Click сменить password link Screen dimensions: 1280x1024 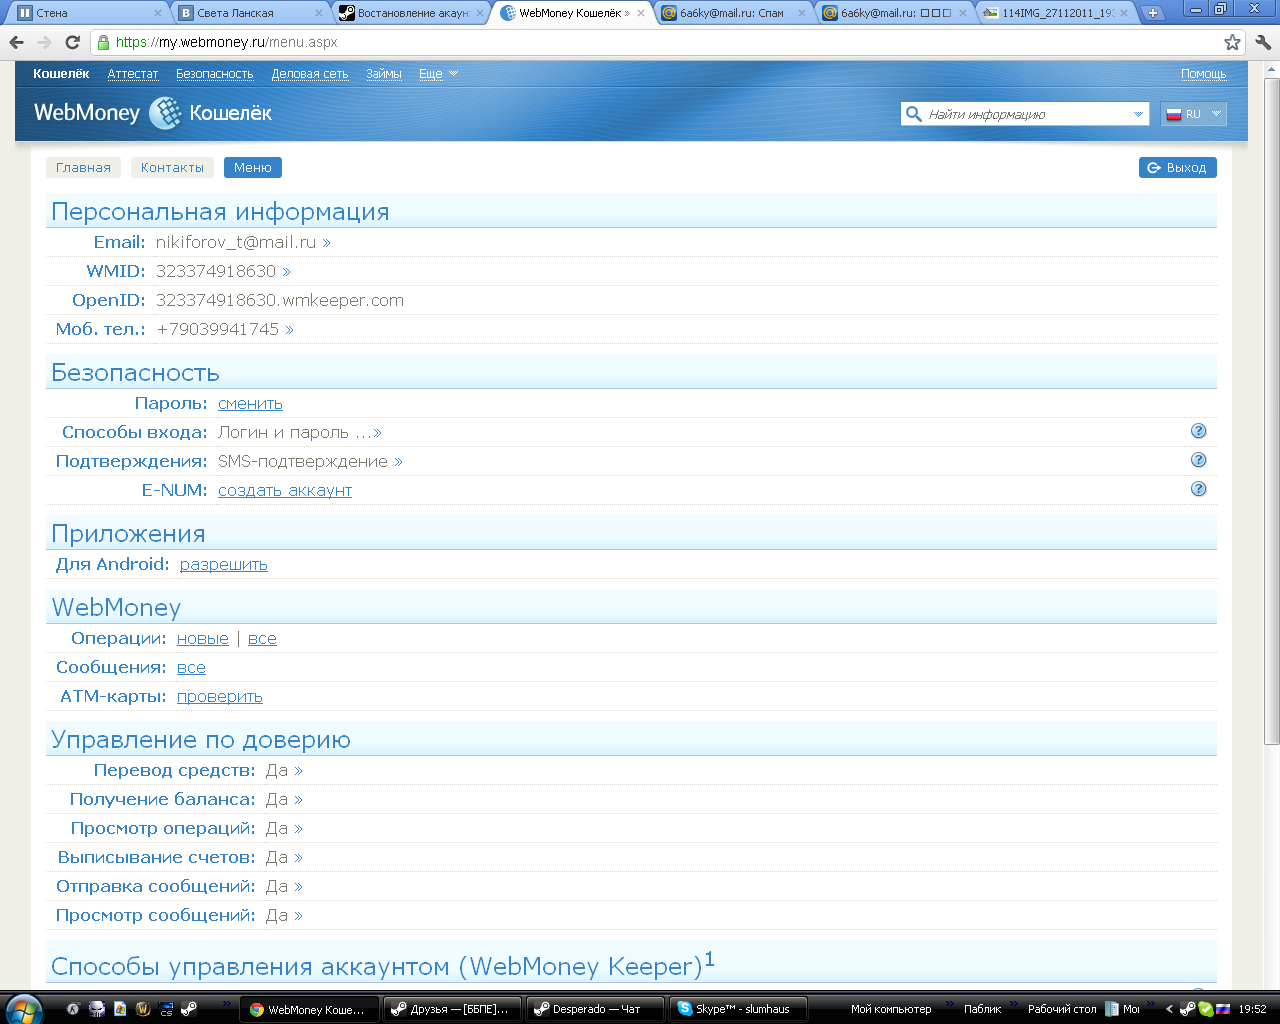point(250,404)
